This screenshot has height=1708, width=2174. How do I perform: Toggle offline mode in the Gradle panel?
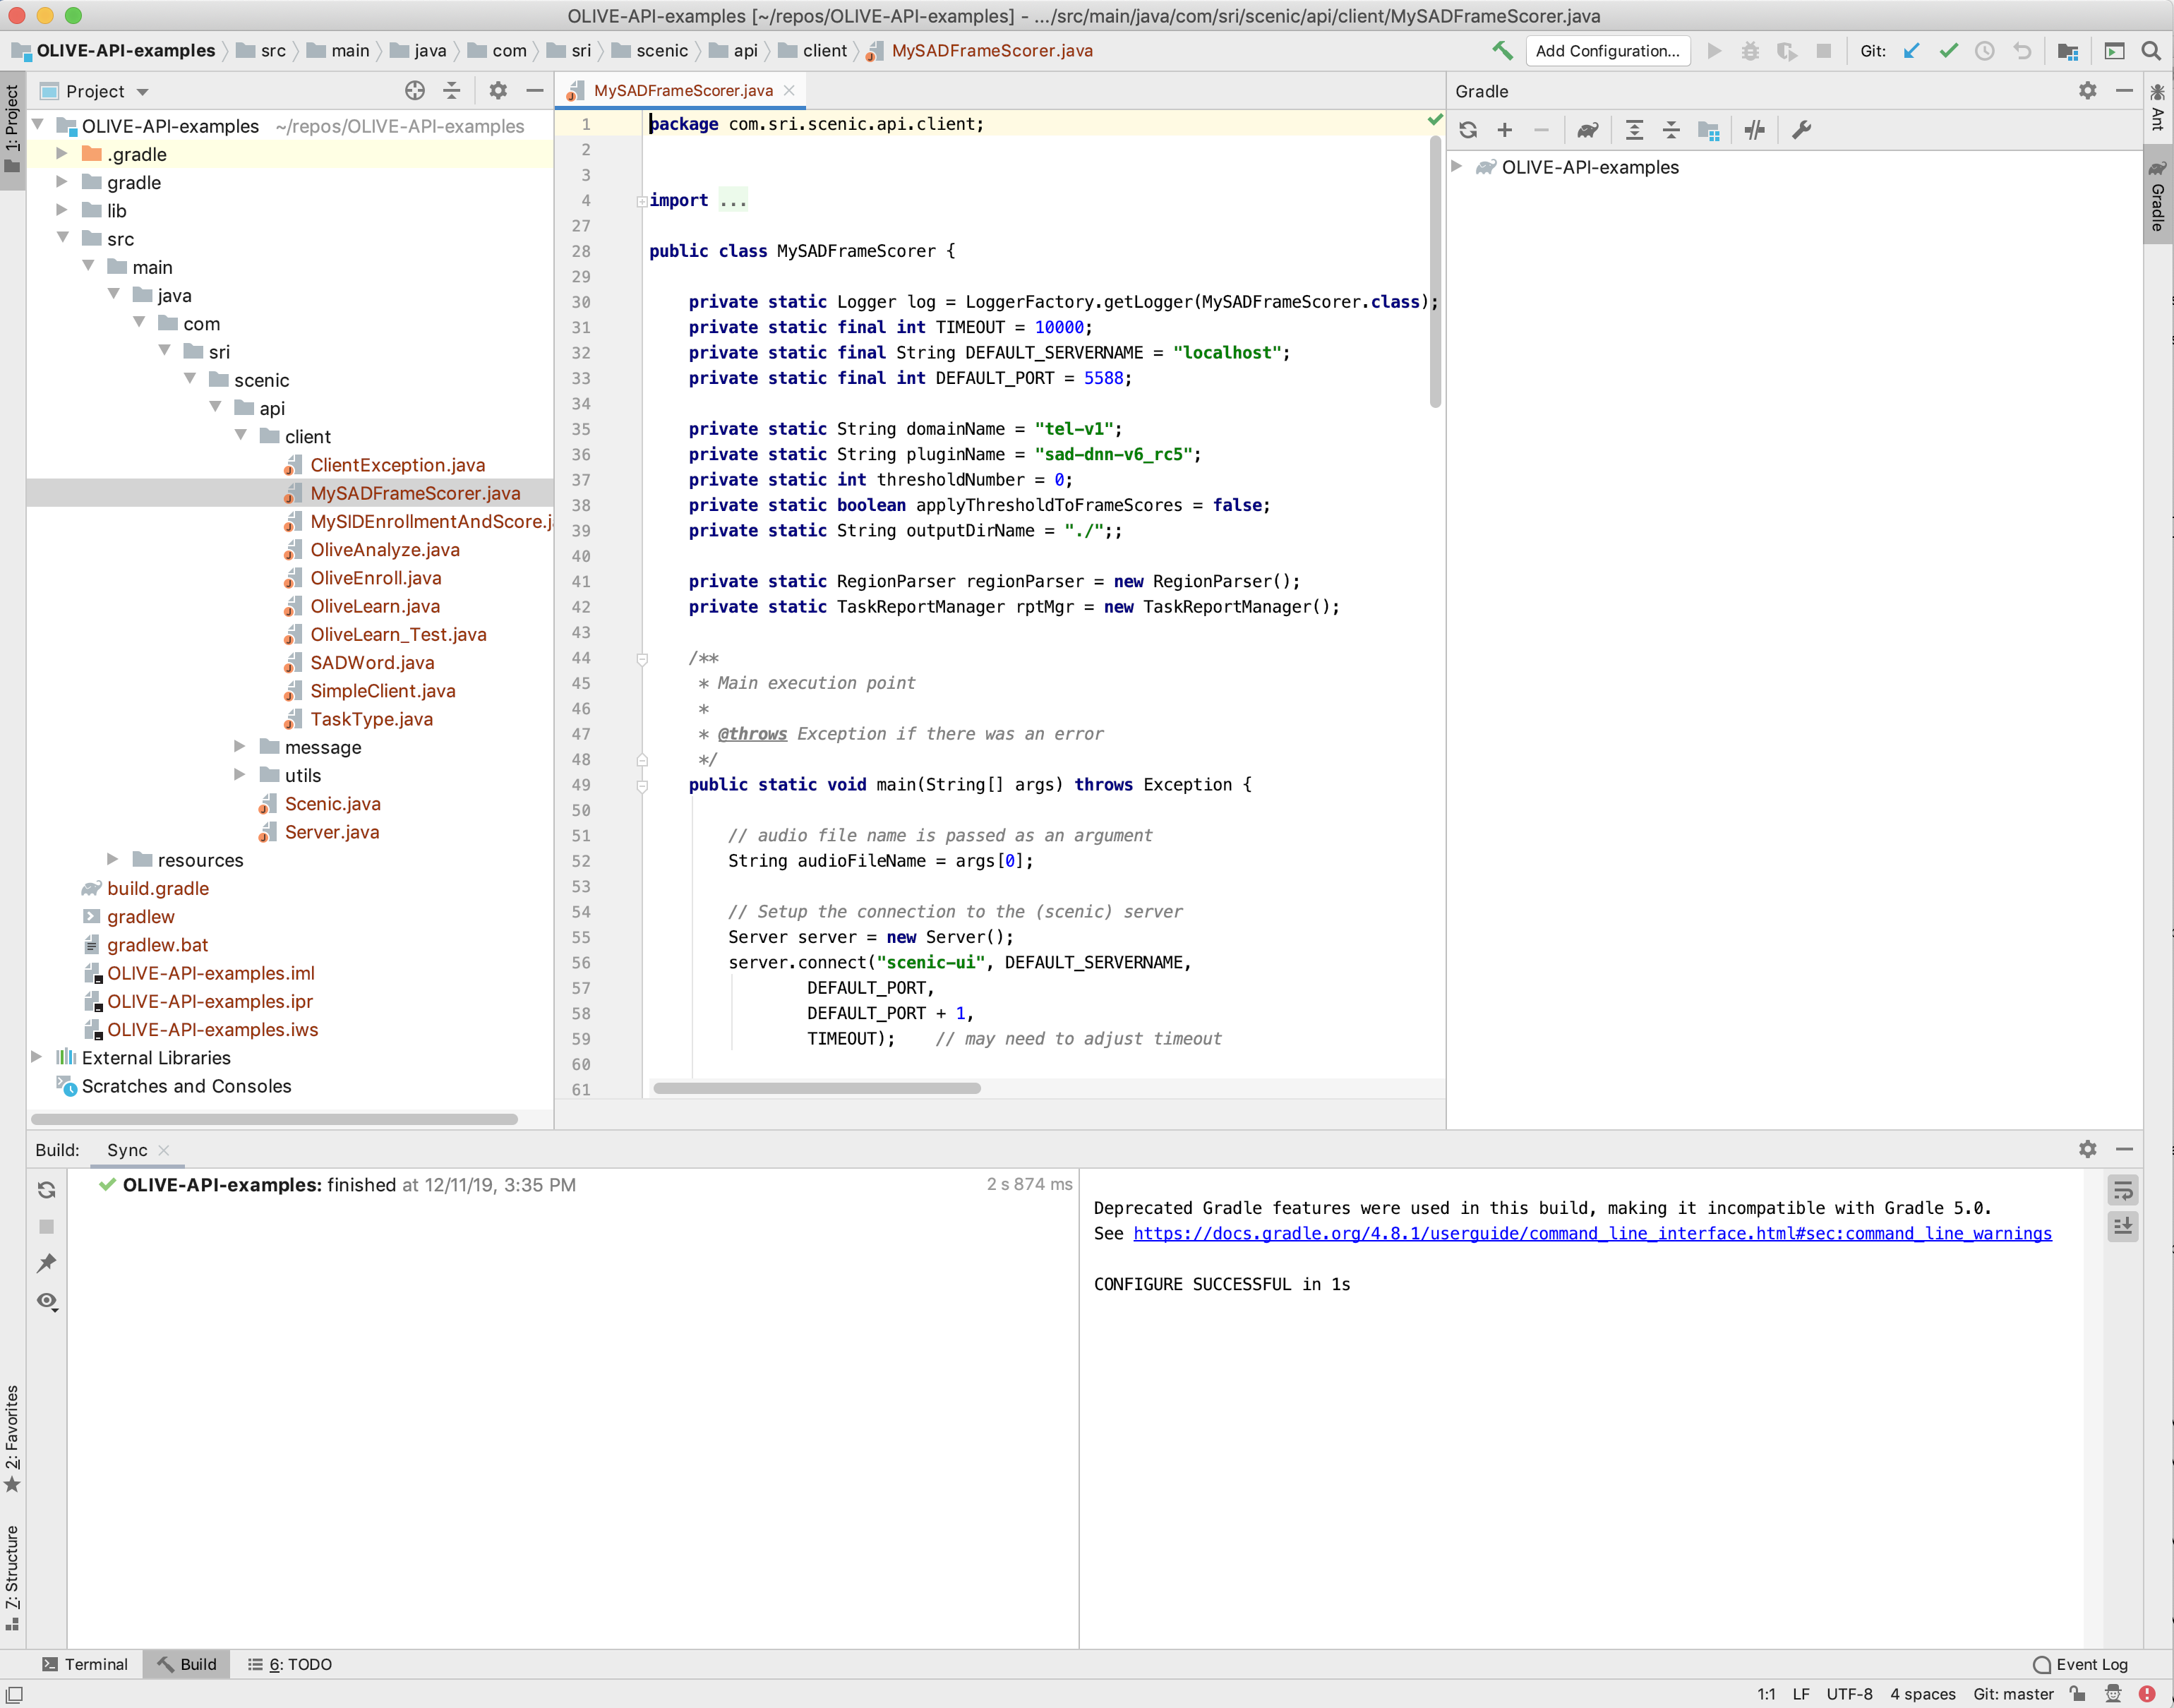pyautogui.click(x=1754, y=129)
